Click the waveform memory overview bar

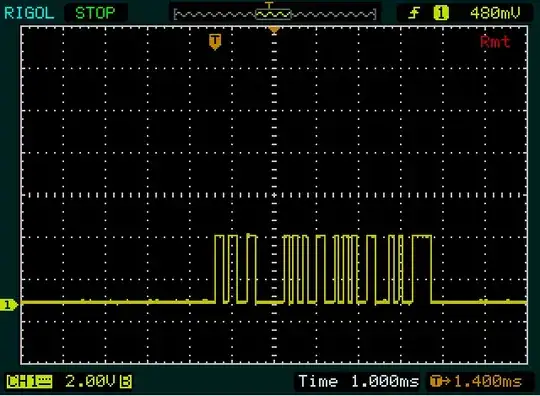tap(275, 14)
